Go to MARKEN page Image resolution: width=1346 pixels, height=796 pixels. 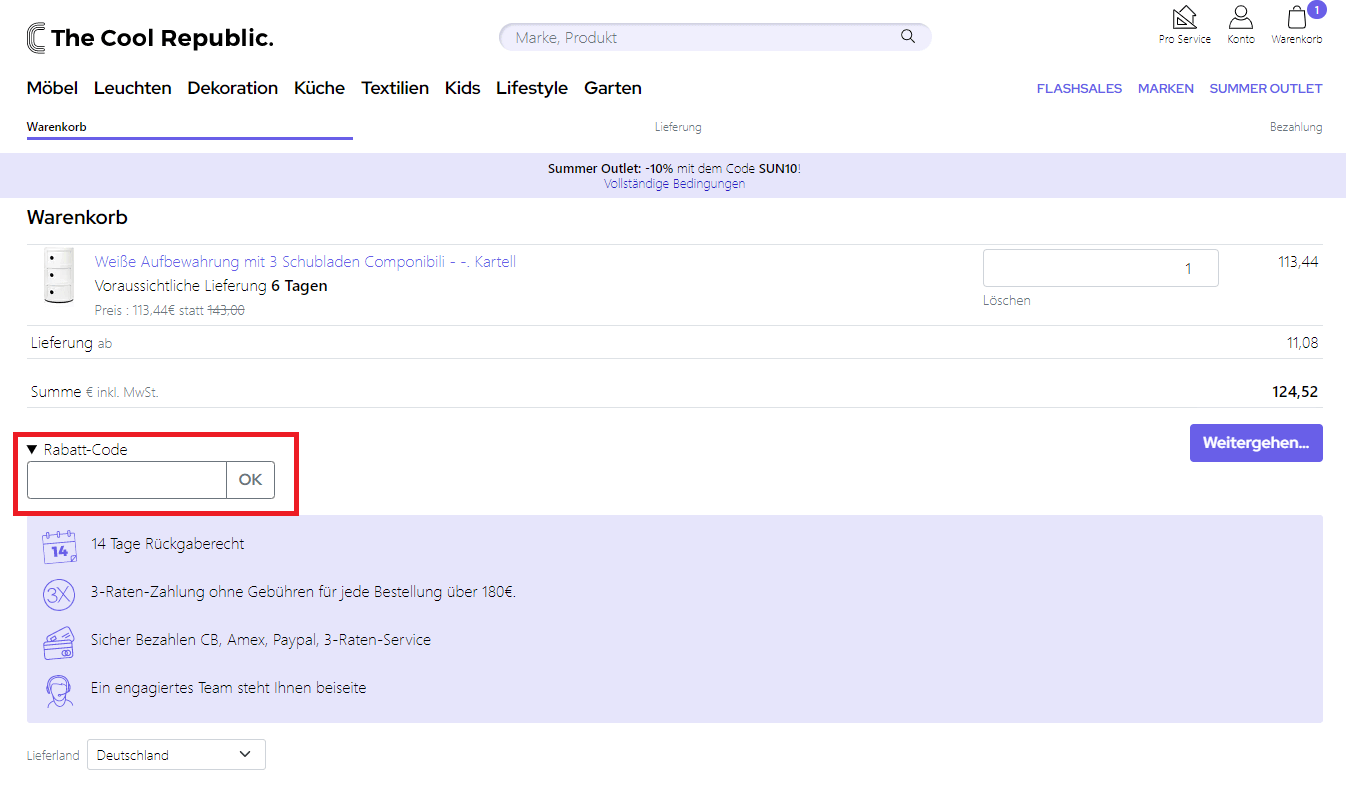click(1166, 89)
